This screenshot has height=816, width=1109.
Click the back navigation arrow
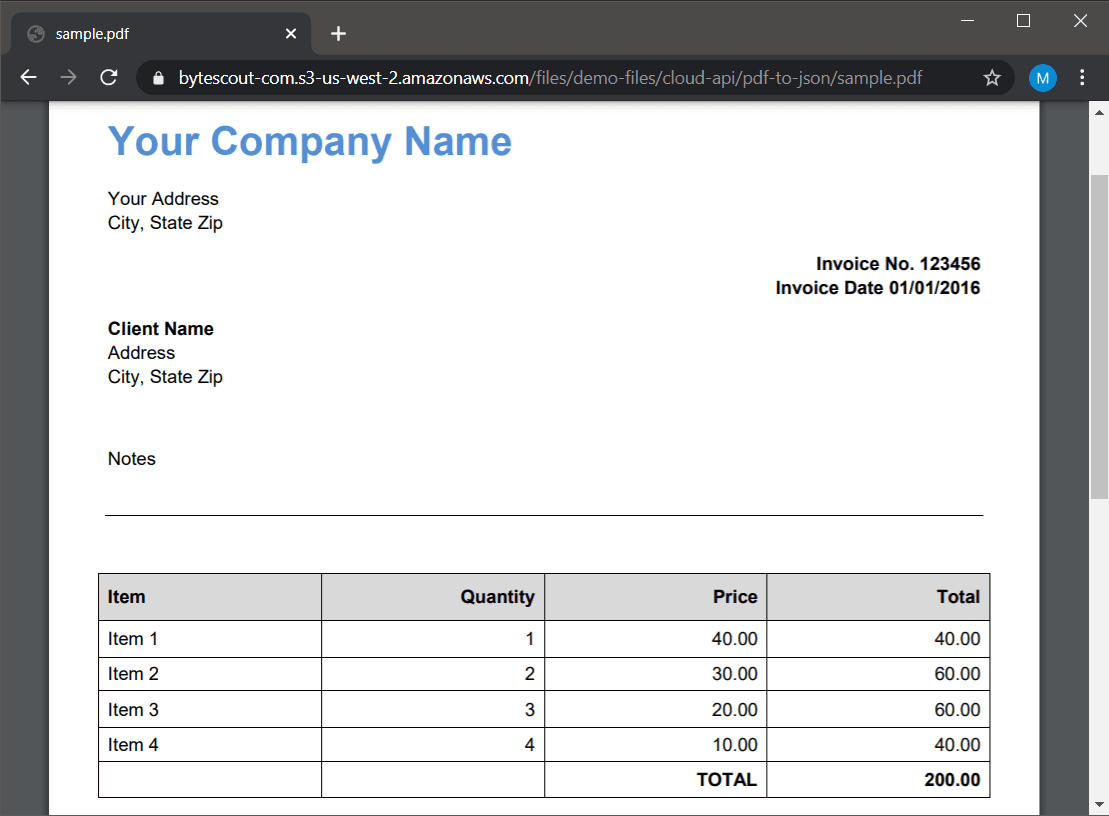coord(27,77)
